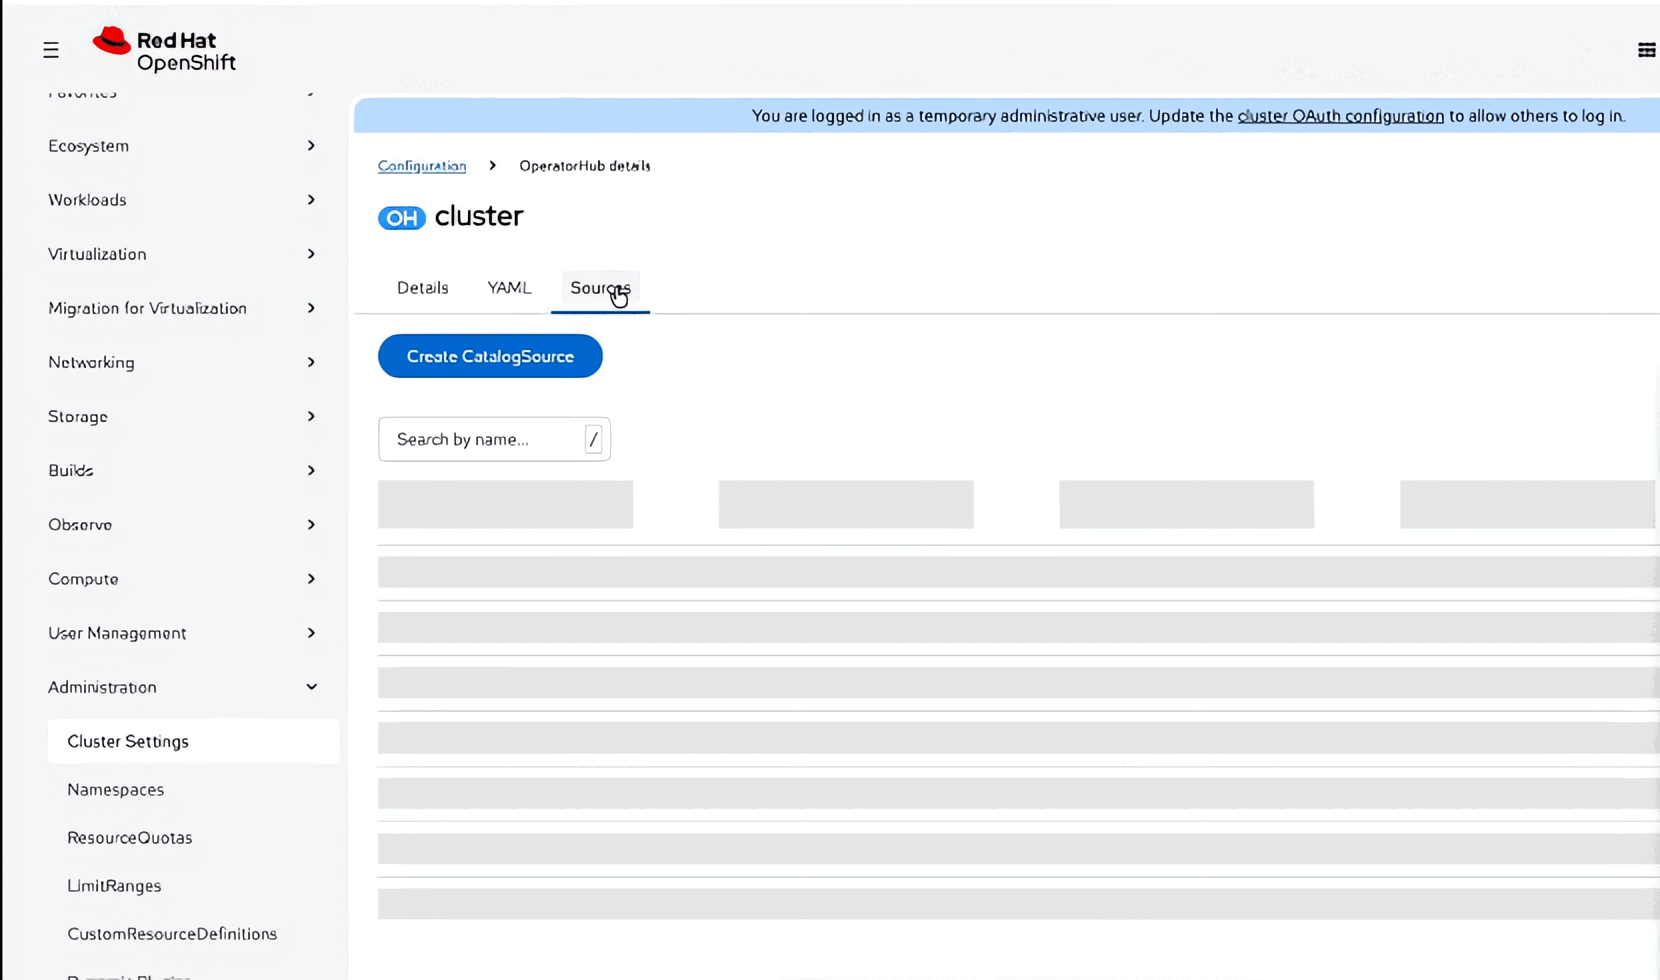The height and width of the screenshot is (980, 1660).
Task: Switch to the YAML tab
Action: point(509,288)
